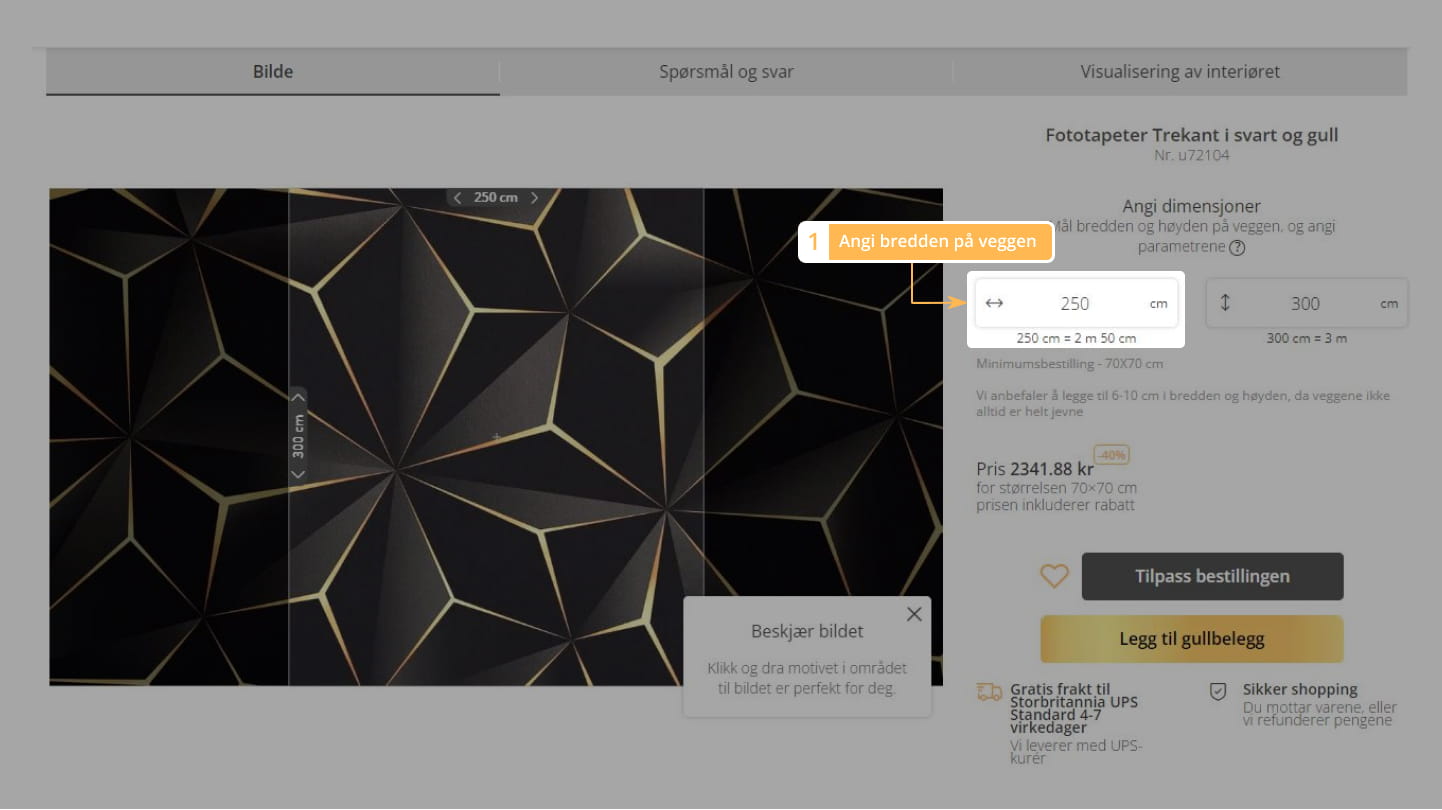Focus the height input field showing 300

tap(1305, 304)
